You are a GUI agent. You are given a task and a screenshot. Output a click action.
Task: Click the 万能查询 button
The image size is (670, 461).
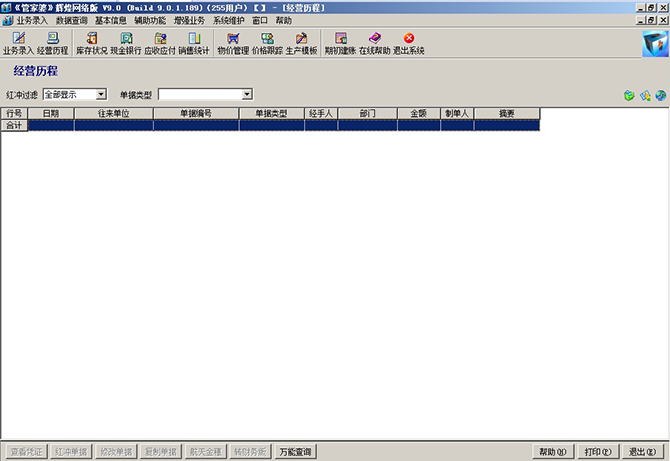pos(295,452)
